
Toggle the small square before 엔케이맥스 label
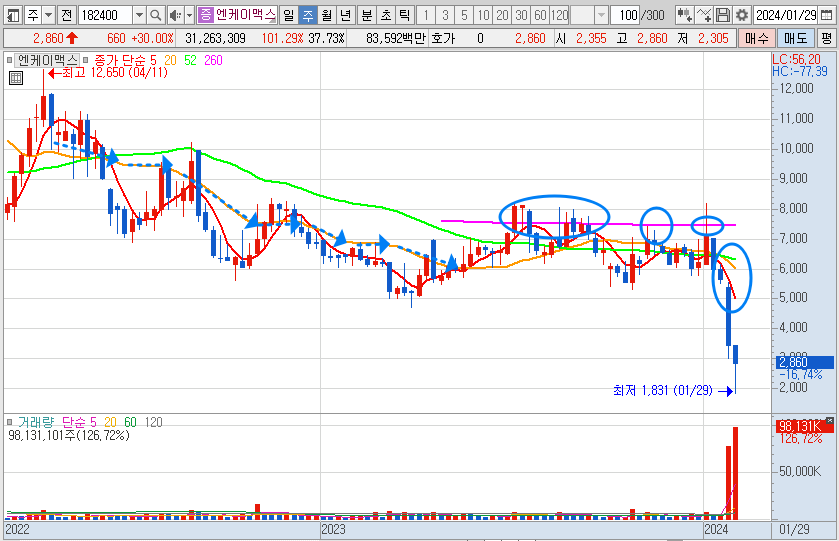pyautogui.click(x=10, y=60)
